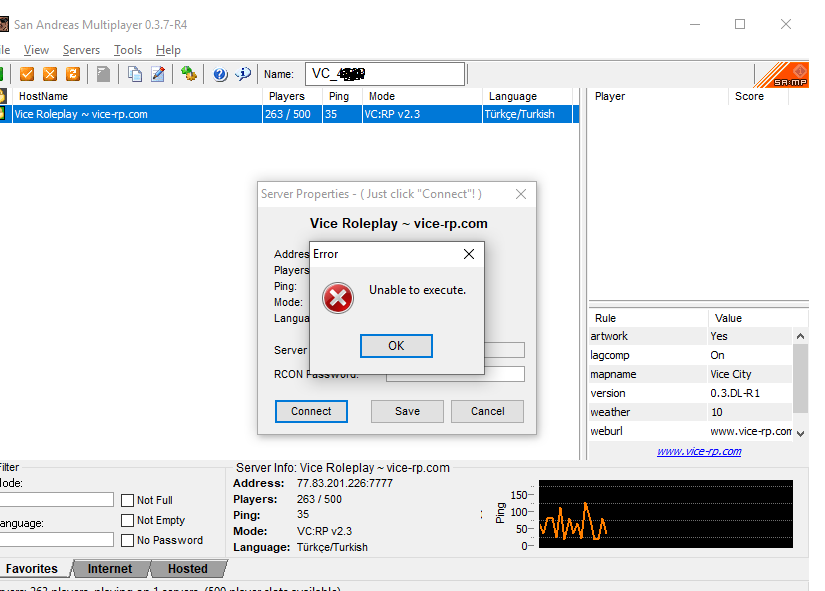This screenshot has width=825, height=591.
Task: Sort by the Ping column header
Action: point(342,96)
